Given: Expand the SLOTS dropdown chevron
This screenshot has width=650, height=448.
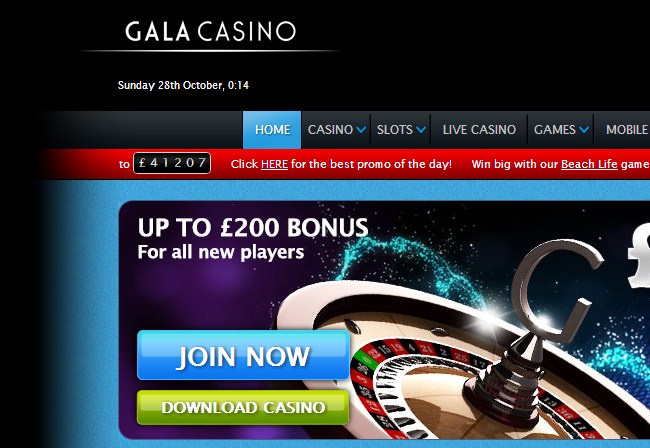Looking at the screenshot, I should (421, 130).
